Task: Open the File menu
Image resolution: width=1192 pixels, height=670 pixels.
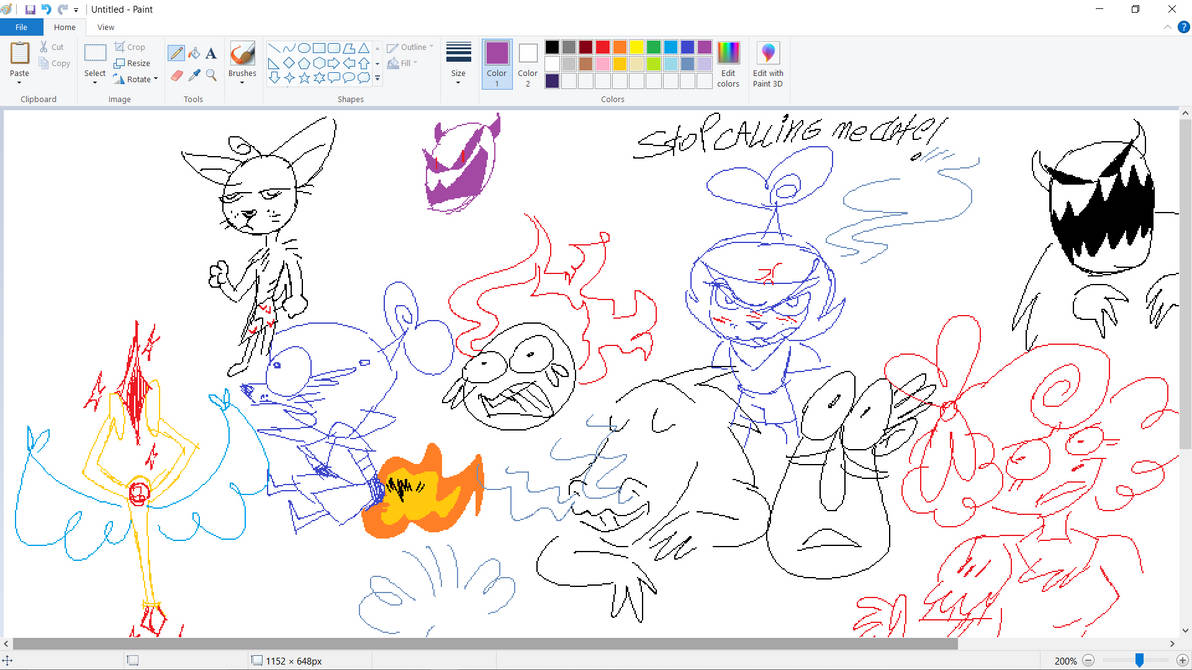Action: tap(21, 27)
